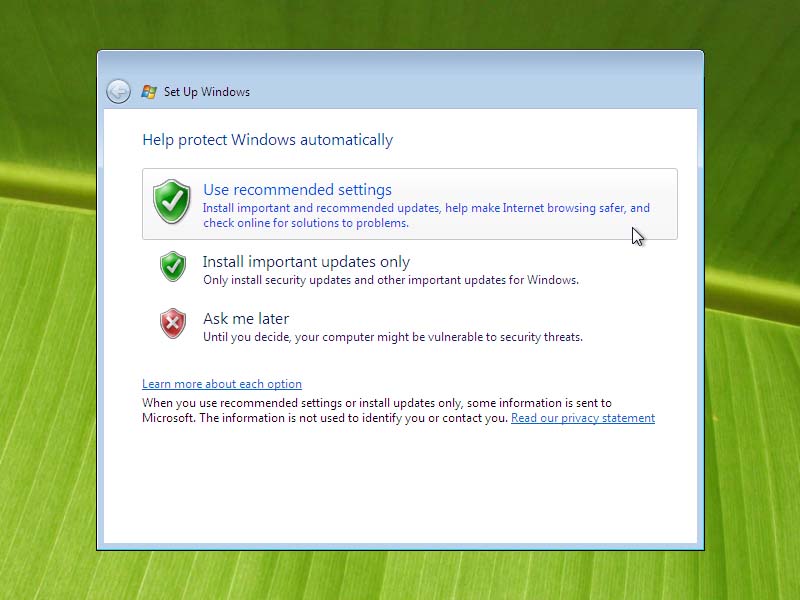Click the green shield beside Install important updates
The image size is (800, 600).
(x=173, y=266)
